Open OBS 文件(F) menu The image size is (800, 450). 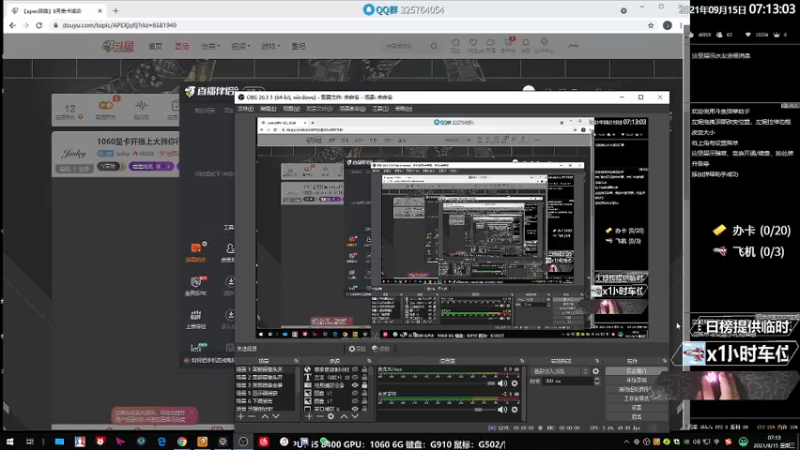(245, 109)
